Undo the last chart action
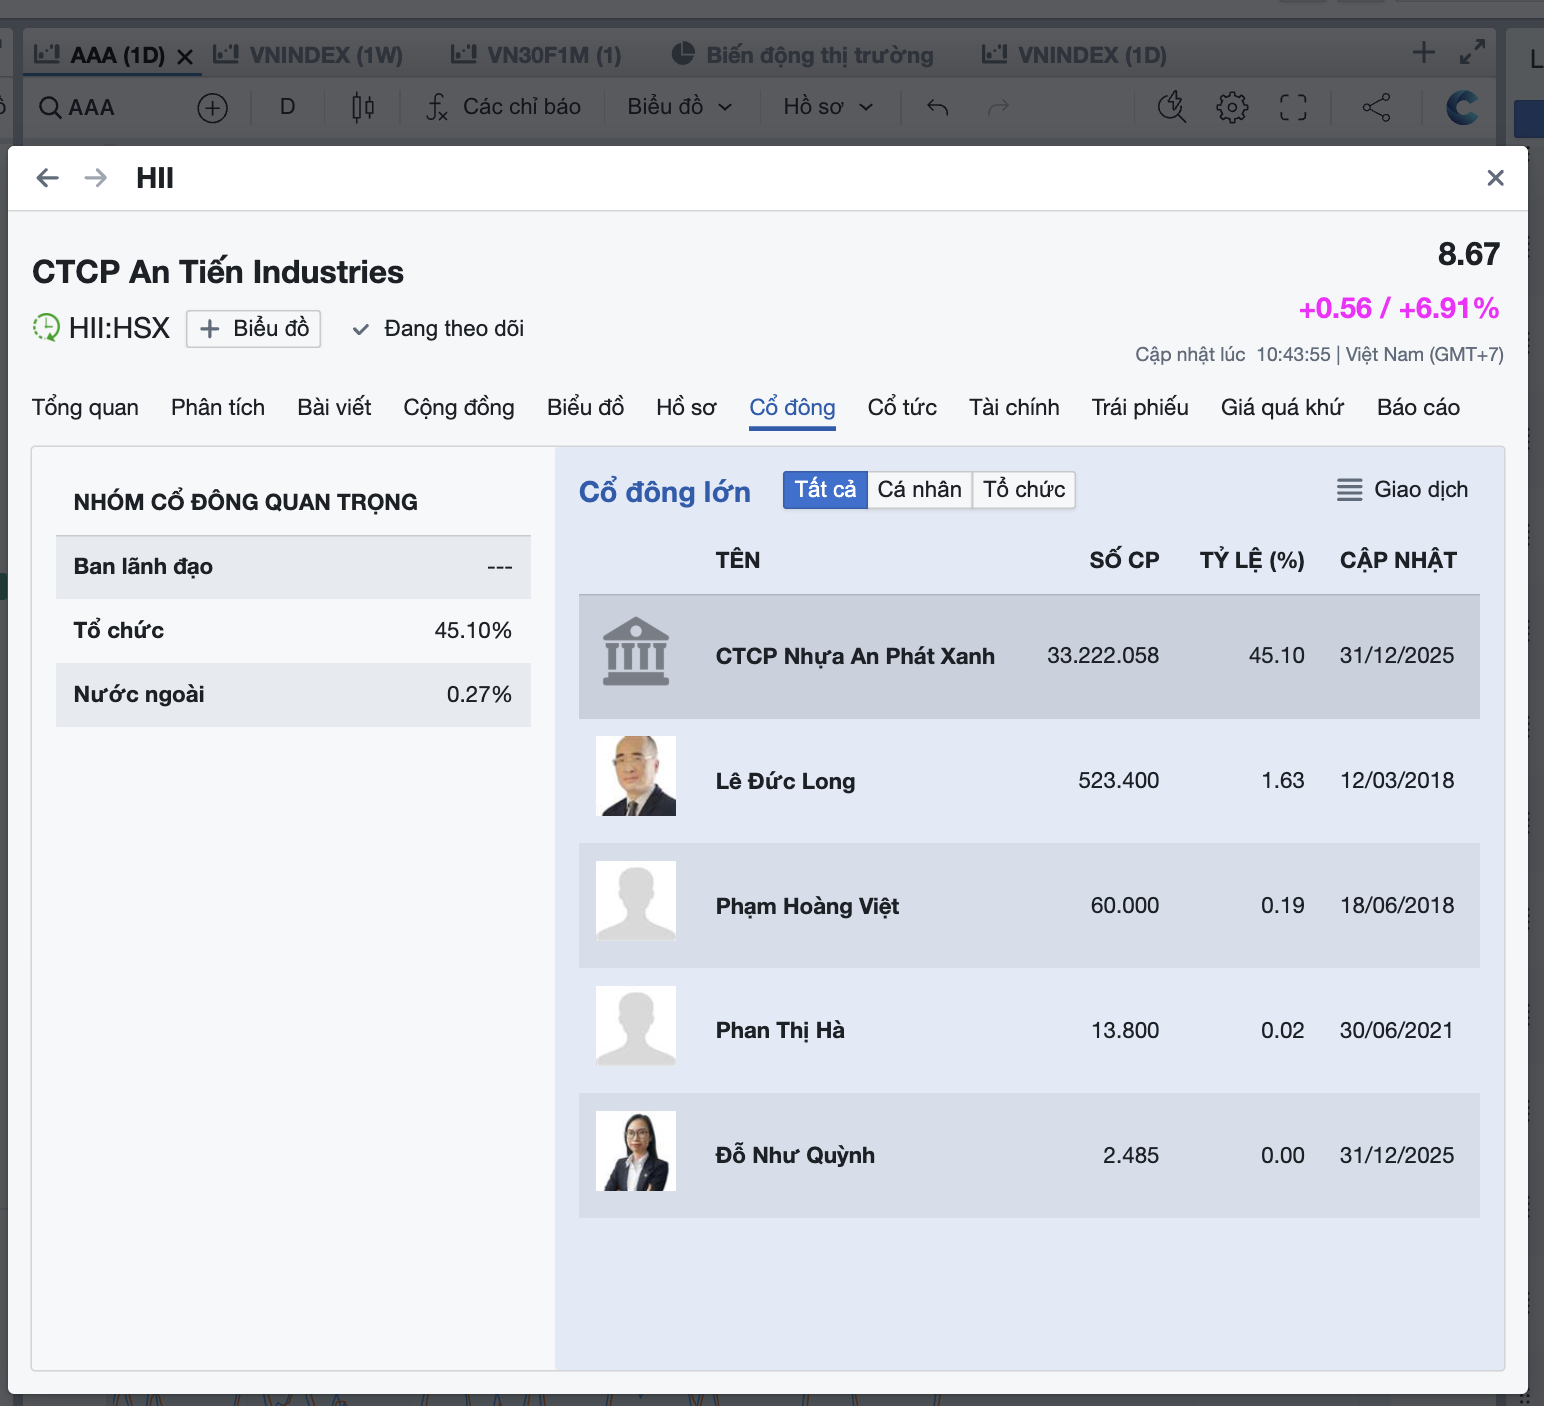This screenshot has width=1544, height=1406. tap(937, 107)
